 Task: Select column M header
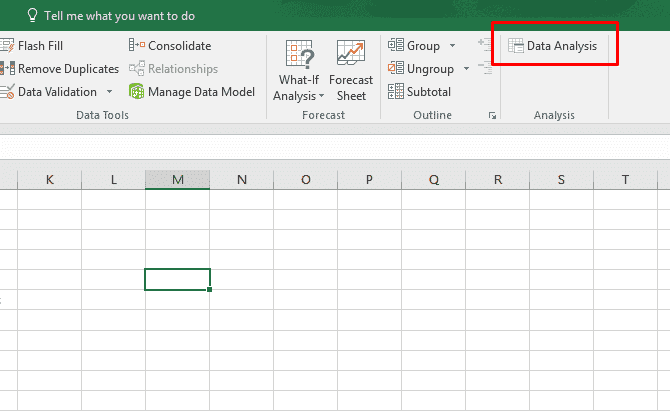[177, 179]
